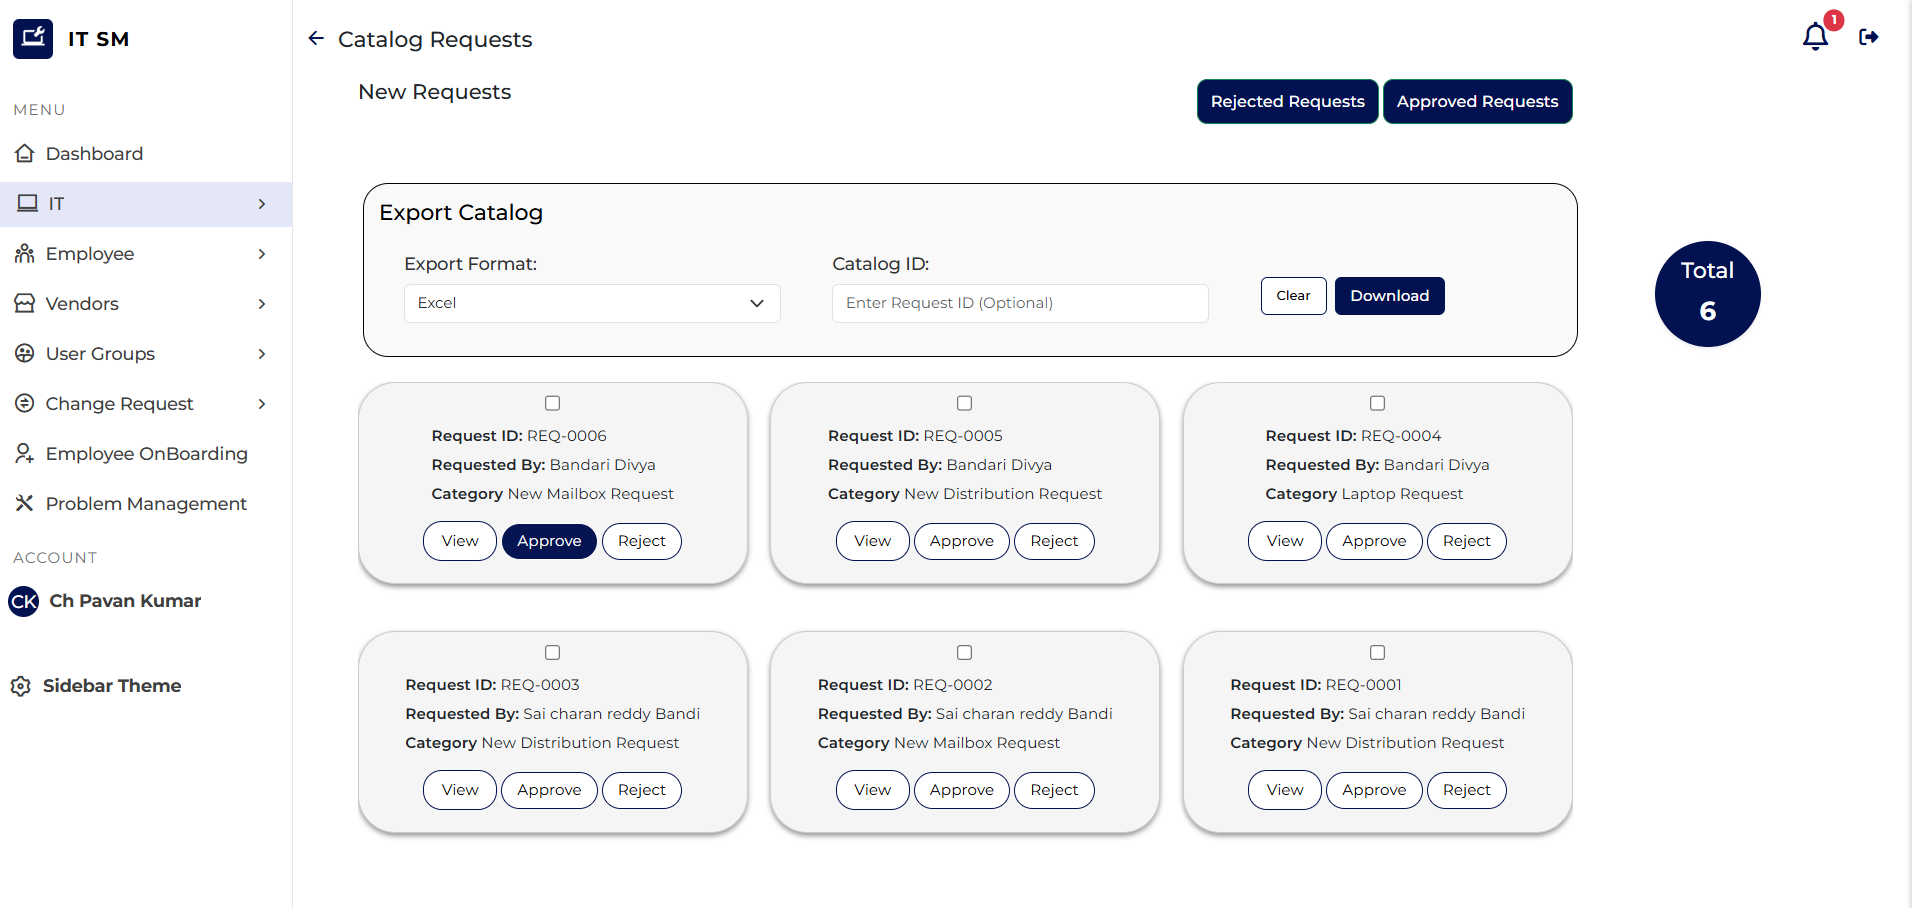The image size is (1912, 908).
Task: Click the Problem Management tools icon
Action: (x=25, y=504)
